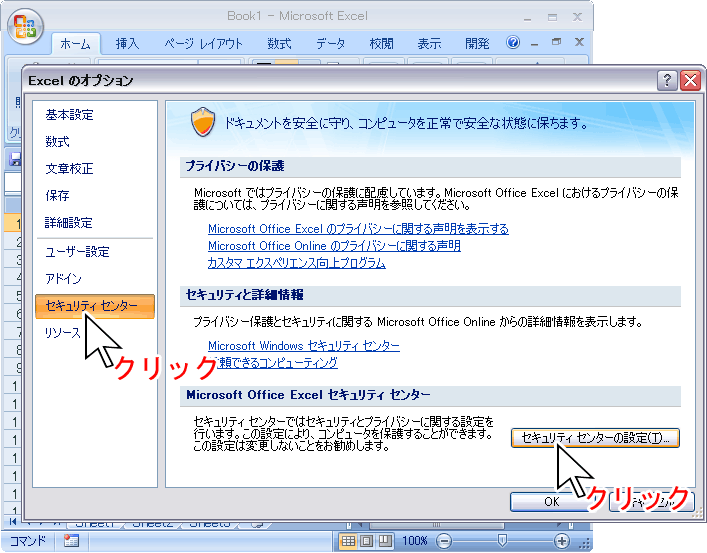Switch to Normal view icon in status bar

tap(348, 540)
